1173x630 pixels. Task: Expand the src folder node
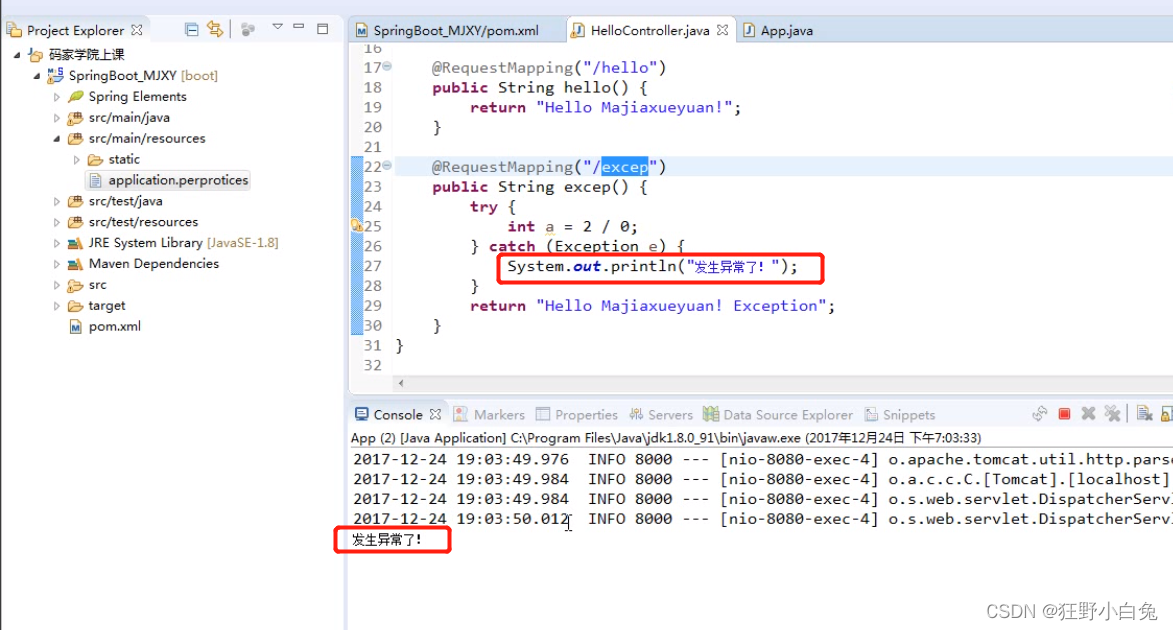pyautogui.click(x=56, y=285)
